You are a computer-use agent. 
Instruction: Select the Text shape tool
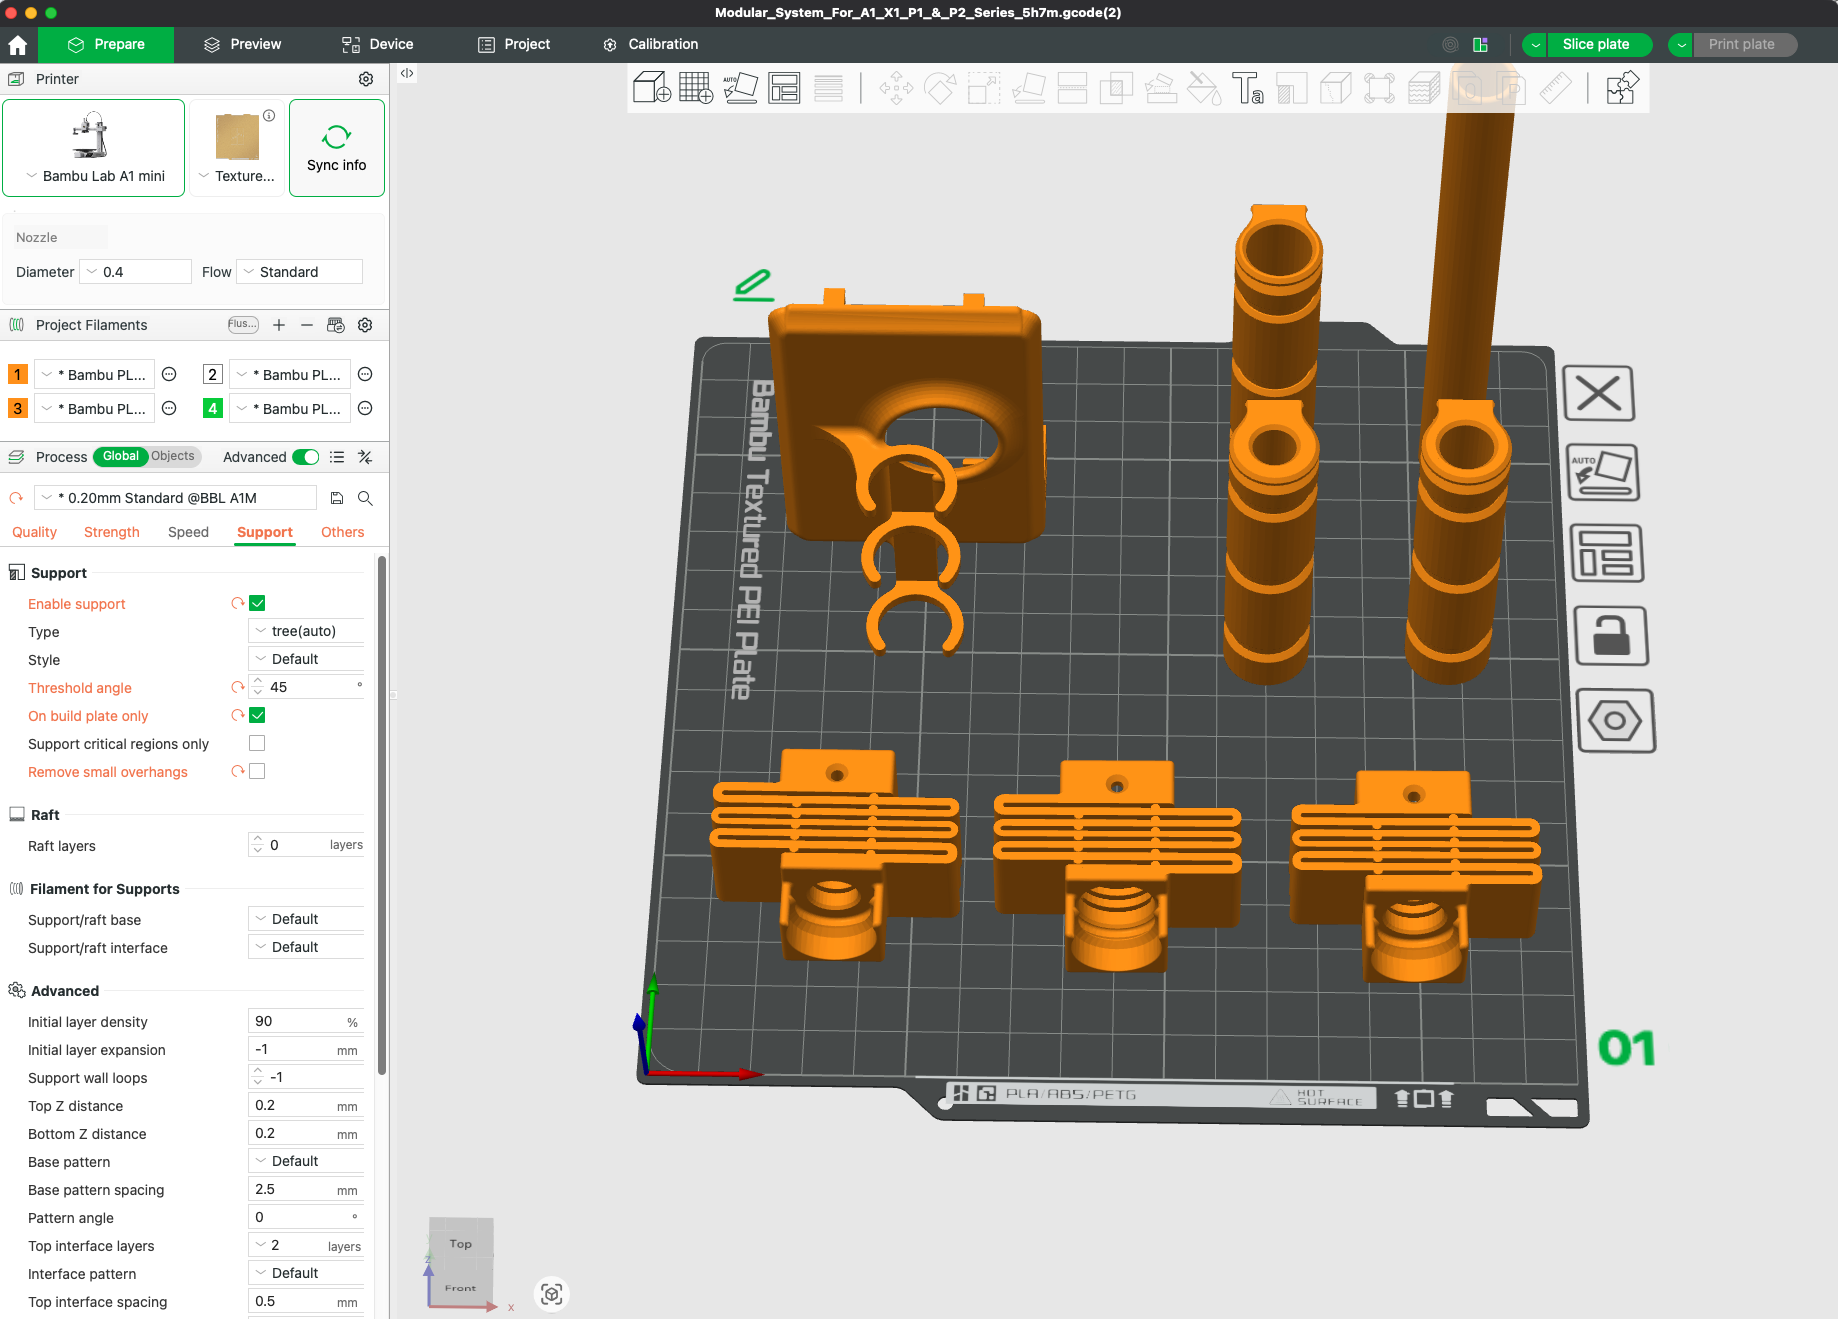[x=1247, y=88]
